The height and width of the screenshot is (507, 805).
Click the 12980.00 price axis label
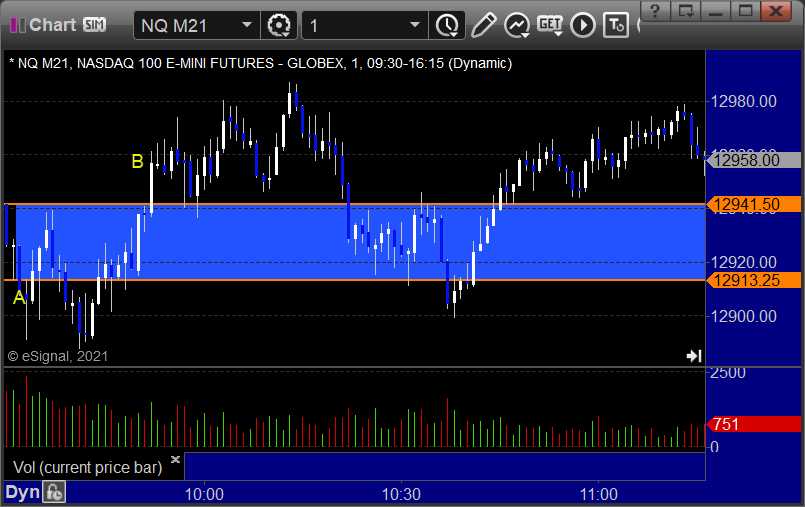pos(743,102)
